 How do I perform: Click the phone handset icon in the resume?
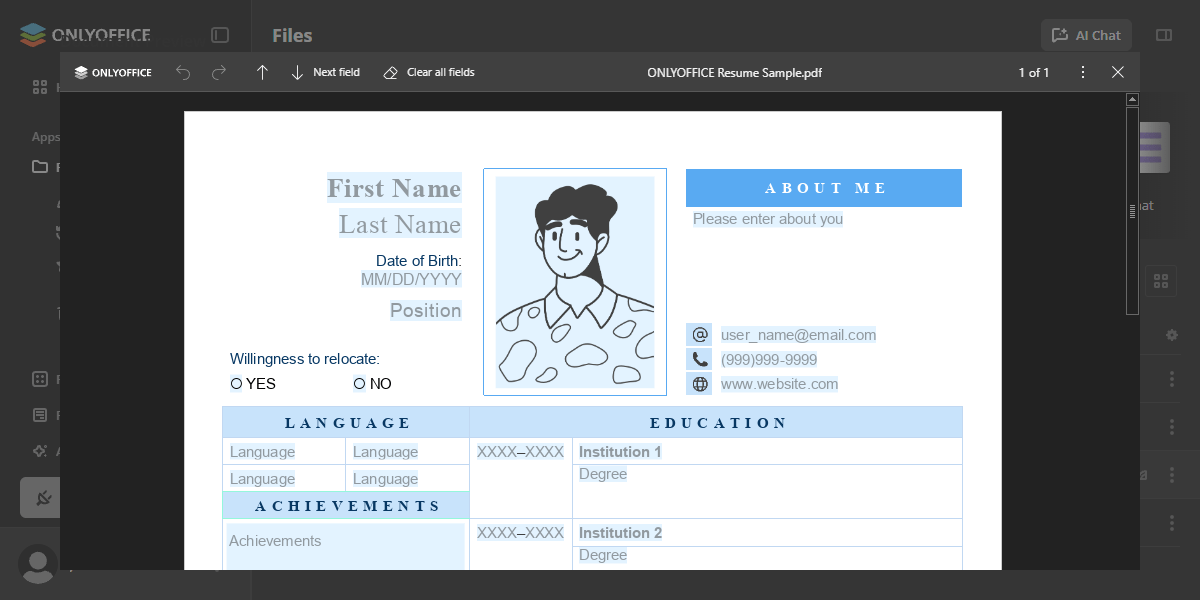click(700, 360)
